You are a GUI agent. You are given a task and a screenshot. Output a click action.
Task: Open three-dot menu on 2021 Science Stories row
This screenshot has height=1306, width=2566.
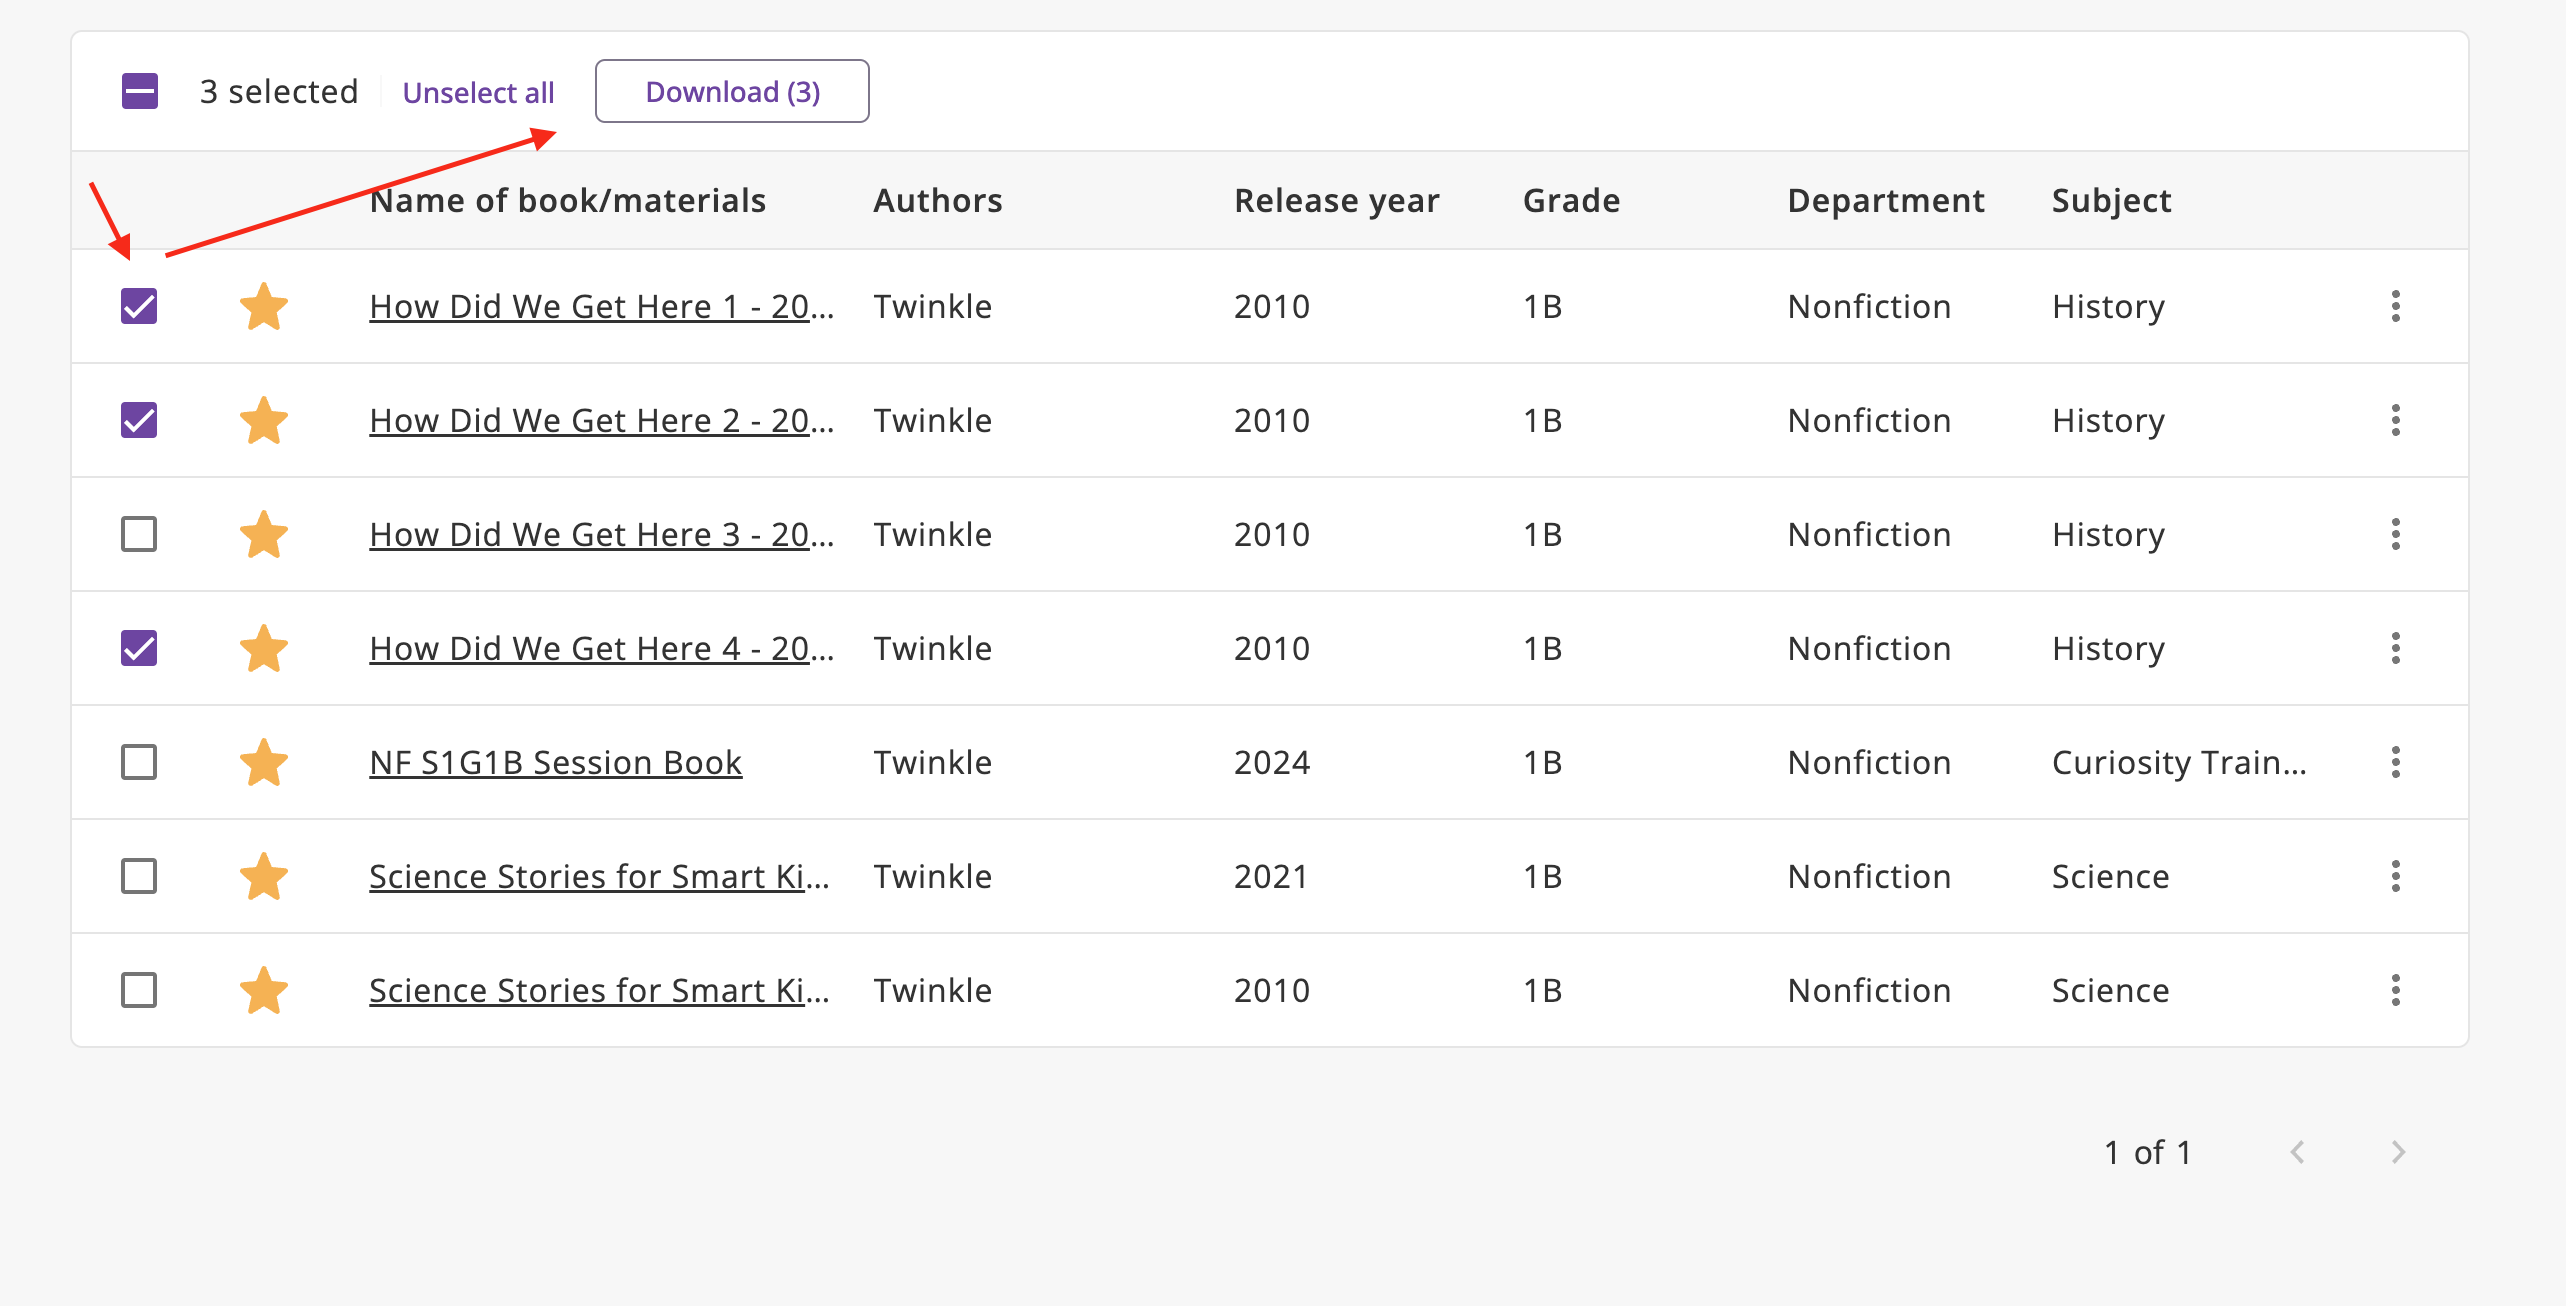click(x=2395, y=877)
